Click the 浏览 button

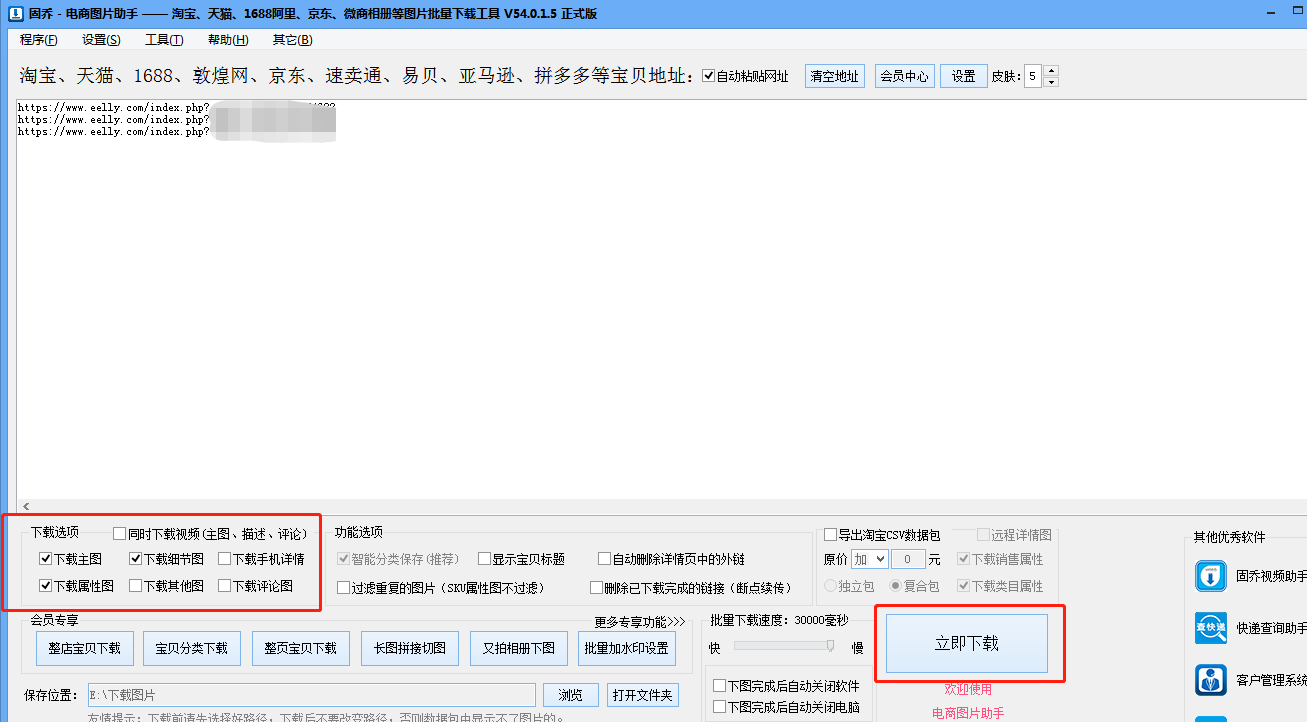(571, 695)
